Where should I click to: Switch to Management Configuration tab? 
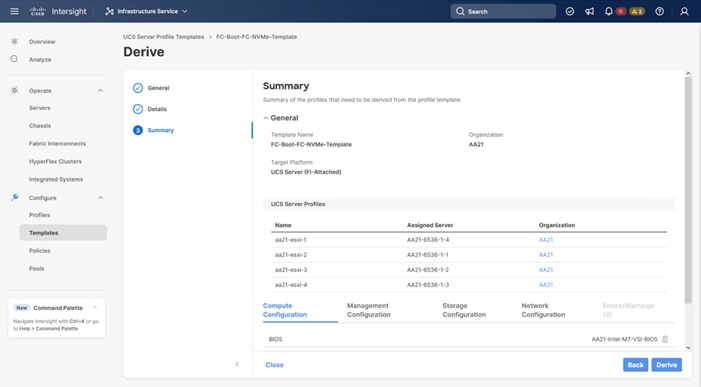(x=368, y=310)
